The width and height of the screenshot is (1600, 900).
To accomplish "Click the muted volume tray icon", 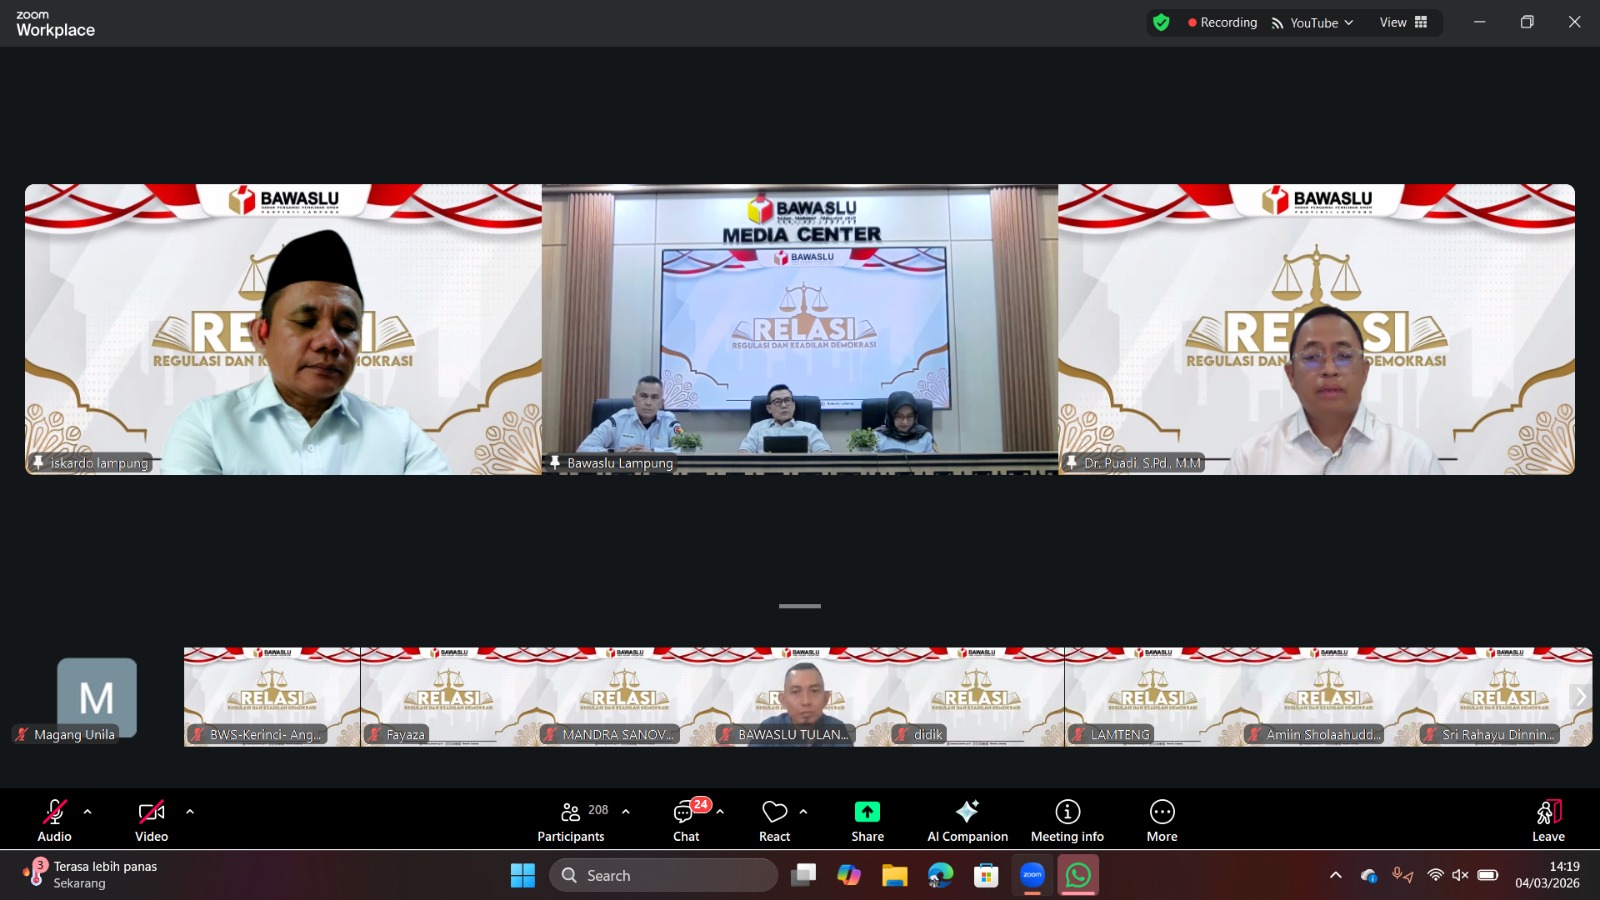I will point(1460,875).
